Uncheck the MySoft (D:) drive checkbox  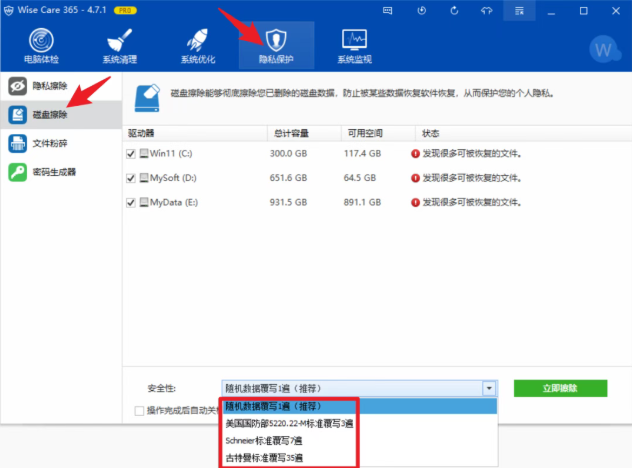(131, 178)
